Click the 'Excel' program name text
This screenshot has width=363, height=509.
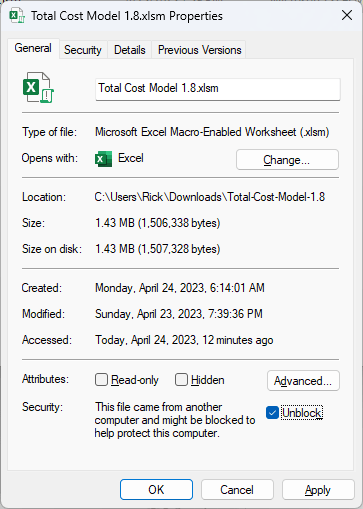(131, 158)
